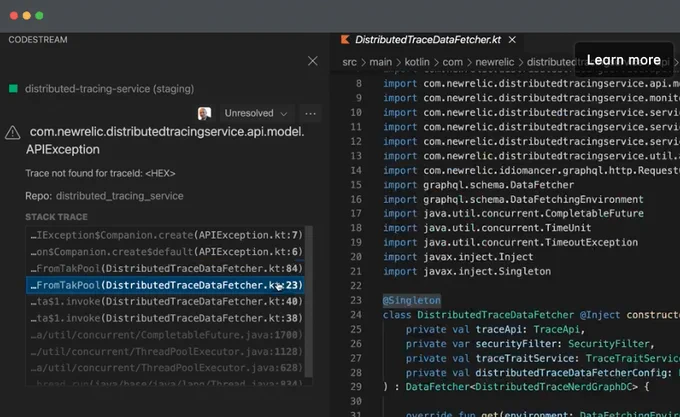Click stack frame CompletableFuture.java:1700
Image resolution: width=680 pixels, height=417 pixels.
167,335
